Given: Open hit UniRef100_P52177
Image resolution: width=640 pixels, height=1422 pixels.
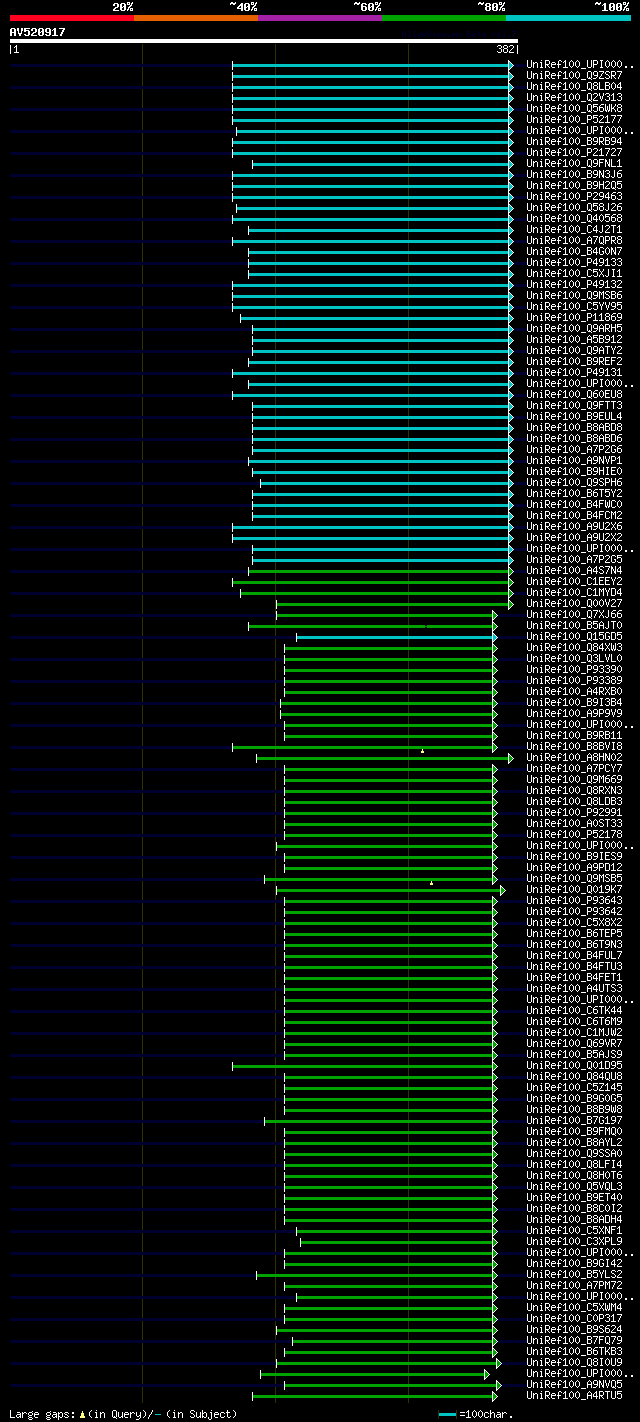Looking at the screenshot, I should pos(574,120).
